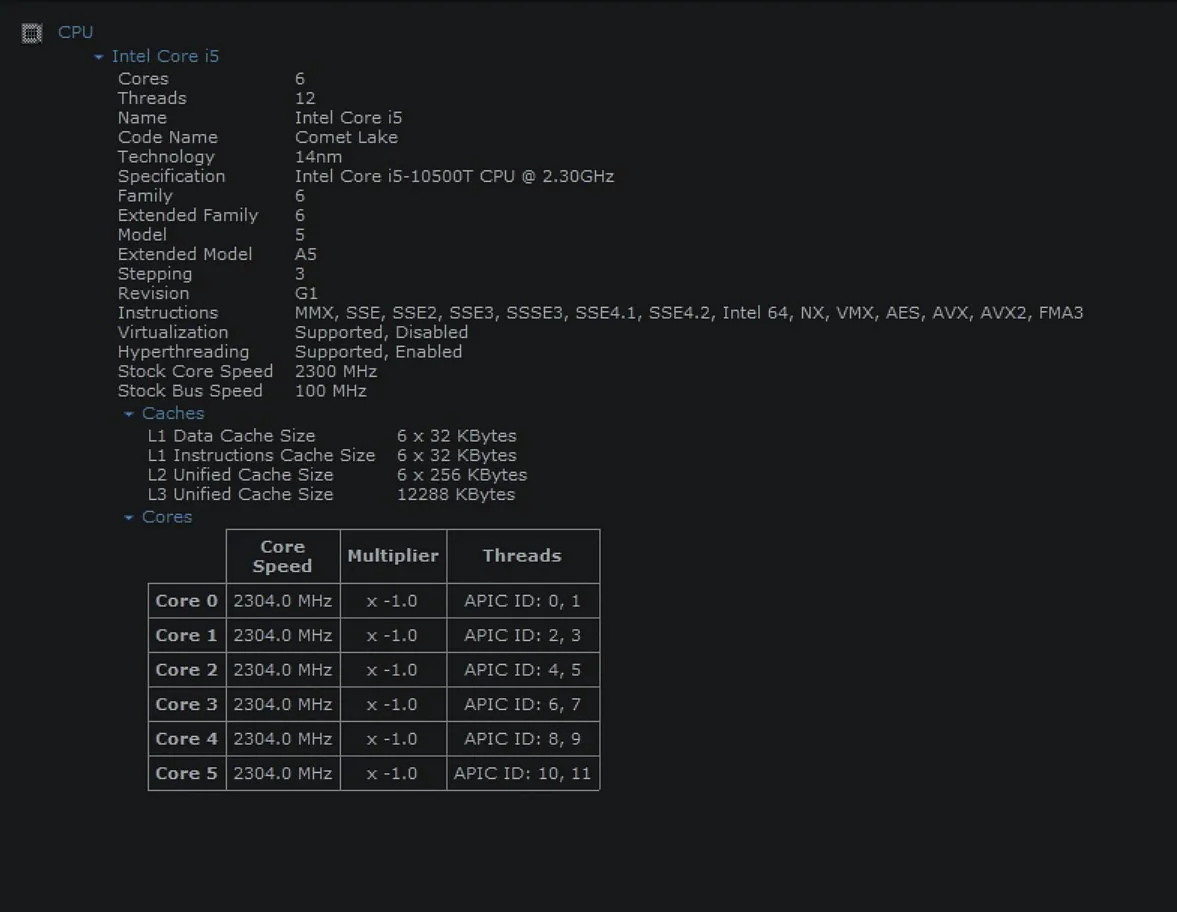The image size is (1177, 912).
Task: Click the Stepping label
Action: 155,274
